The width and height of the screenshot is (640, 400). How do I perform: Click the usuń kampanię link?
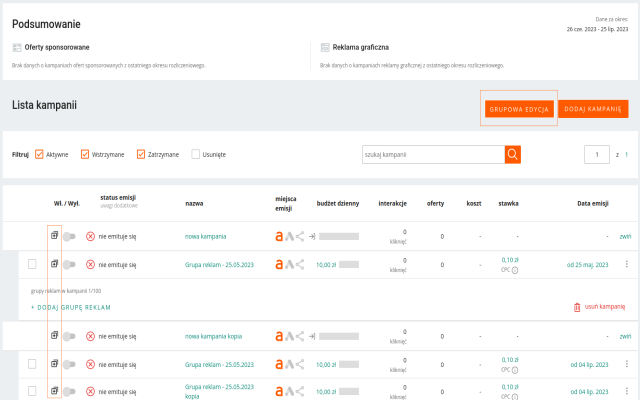click(604, 307)
